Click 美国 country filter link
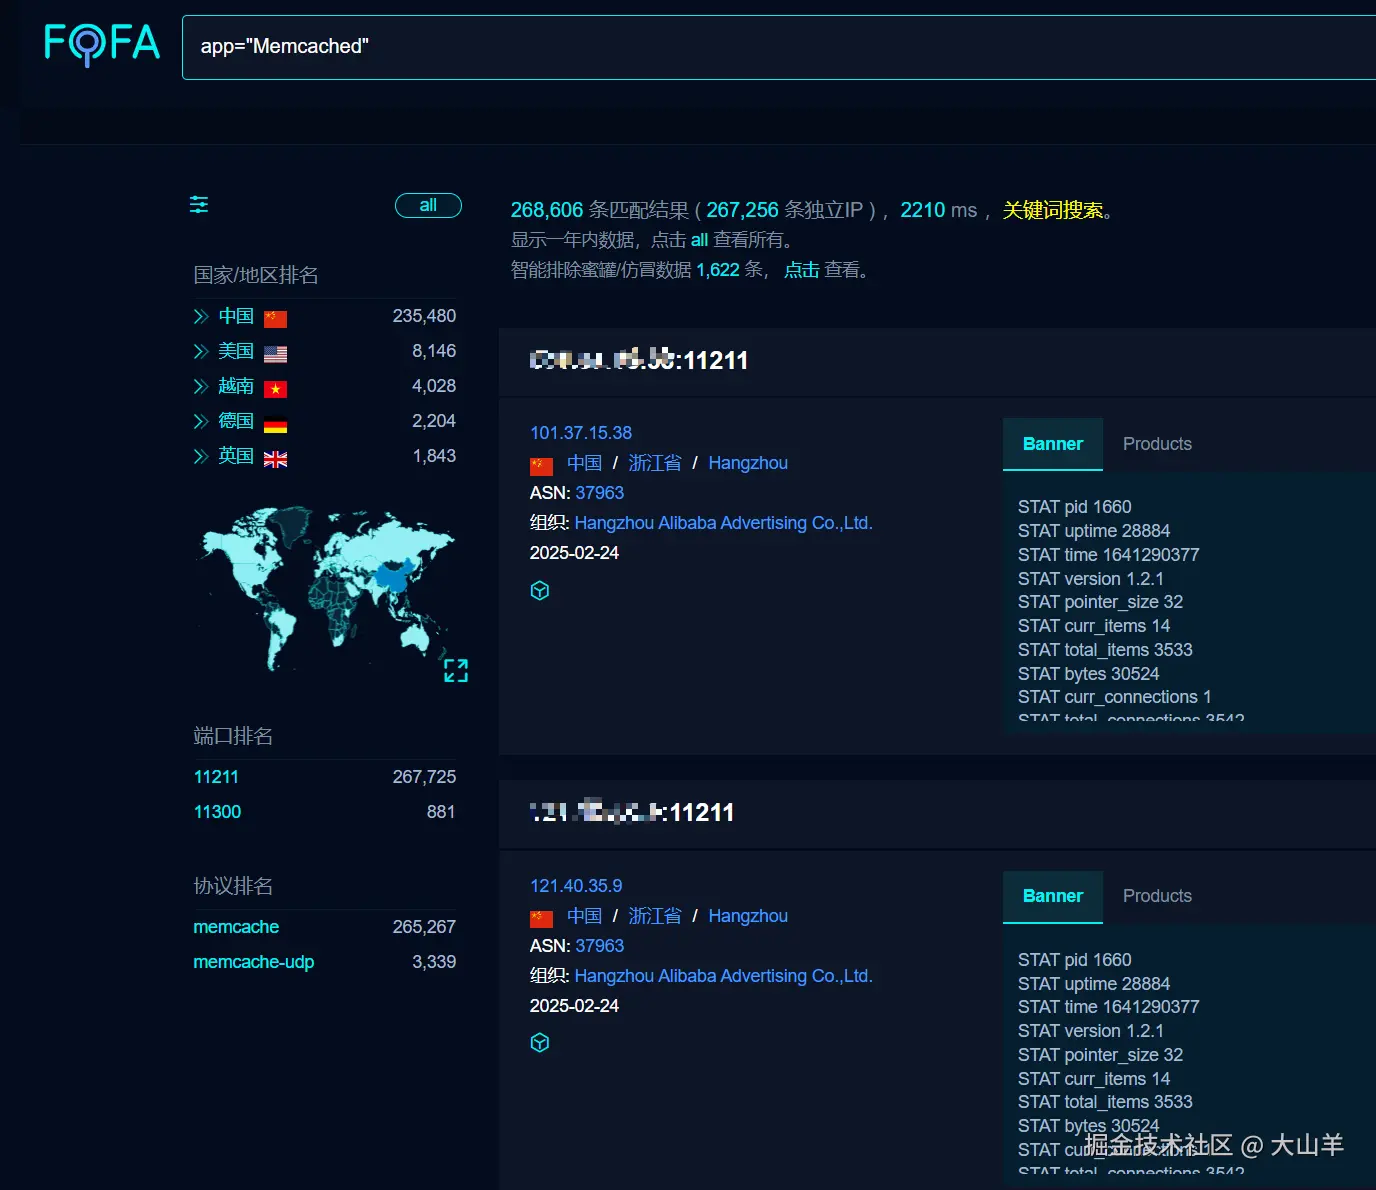The height and width of the screenshot is (1190, 1376). [236, 351]
